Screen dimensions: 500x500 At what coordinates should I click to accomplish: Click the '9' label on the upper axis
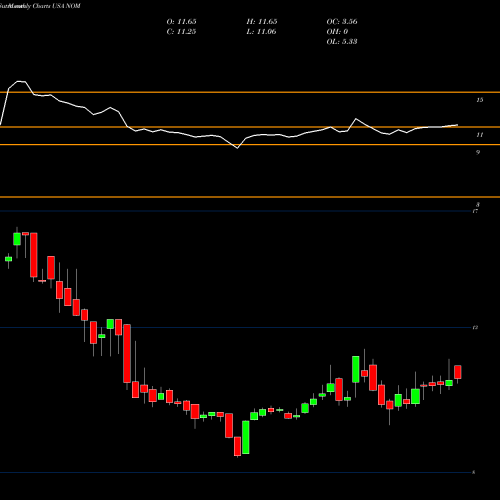click(478, 152)
